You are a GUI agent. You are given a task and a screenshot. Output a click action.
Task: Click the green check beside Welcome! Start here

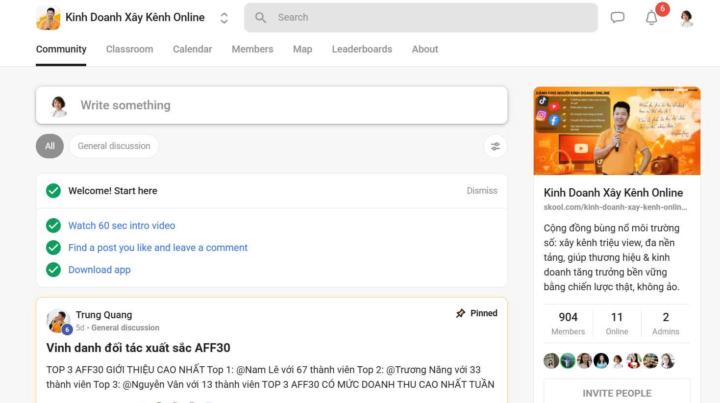coord(53,190)
